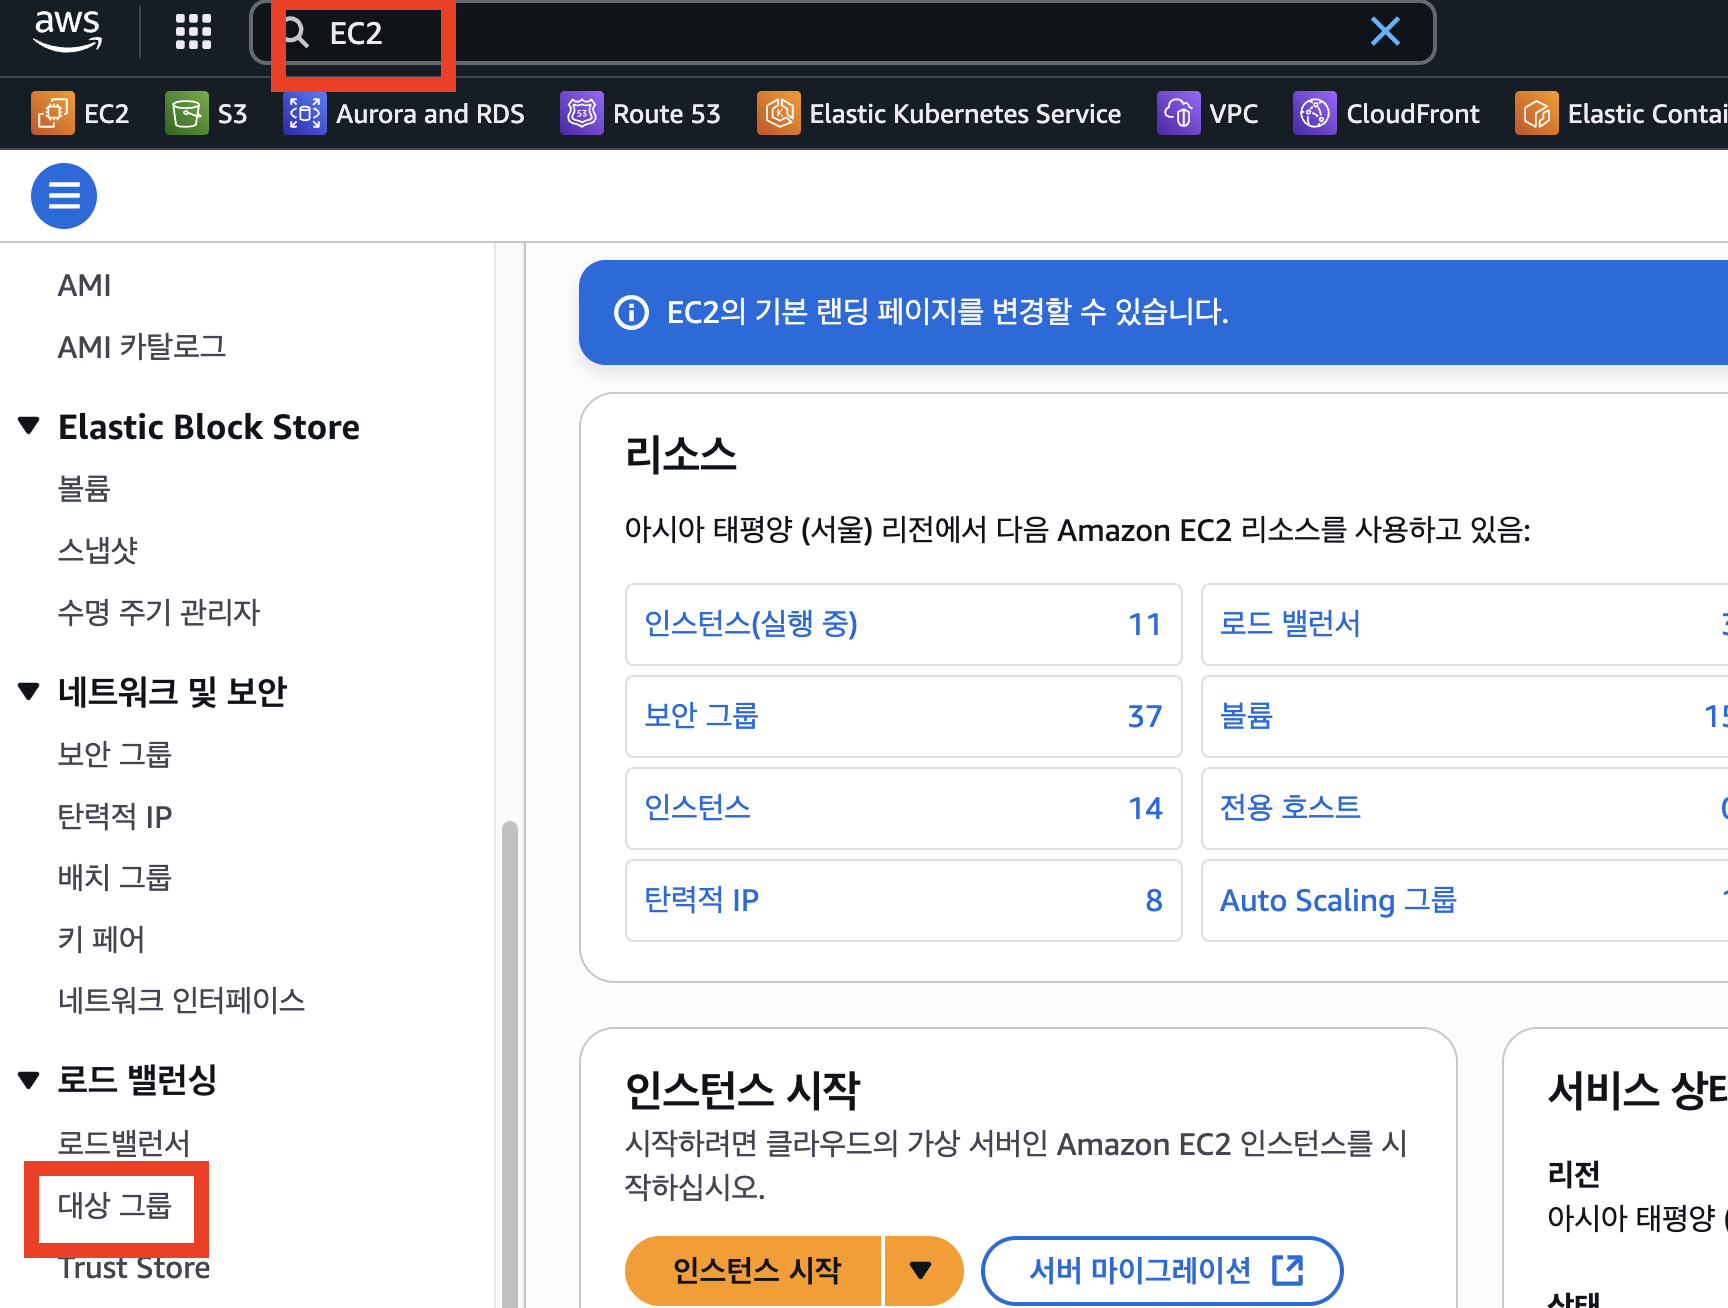Click the 인스턴스 시작 orange button
This screenshot has height=1308, width=1728.
pyautogui.click(x=753, y=1270)
